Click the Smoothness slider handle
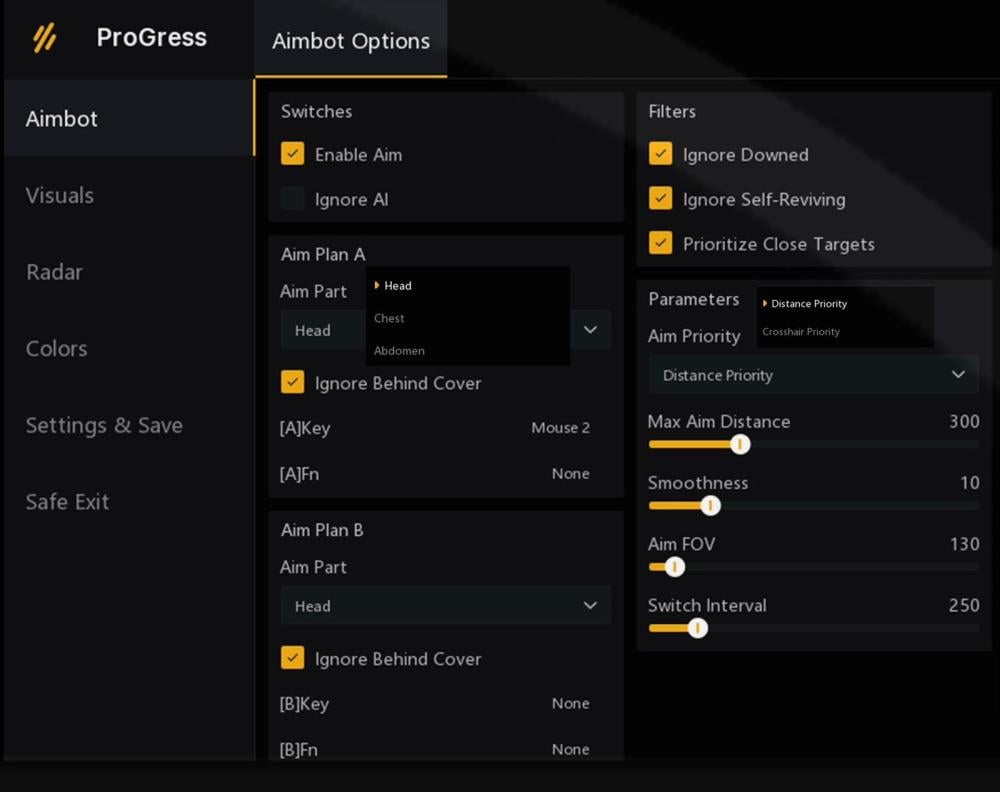The width and height of the screenshot is (1000, 792). coord(710,506)
